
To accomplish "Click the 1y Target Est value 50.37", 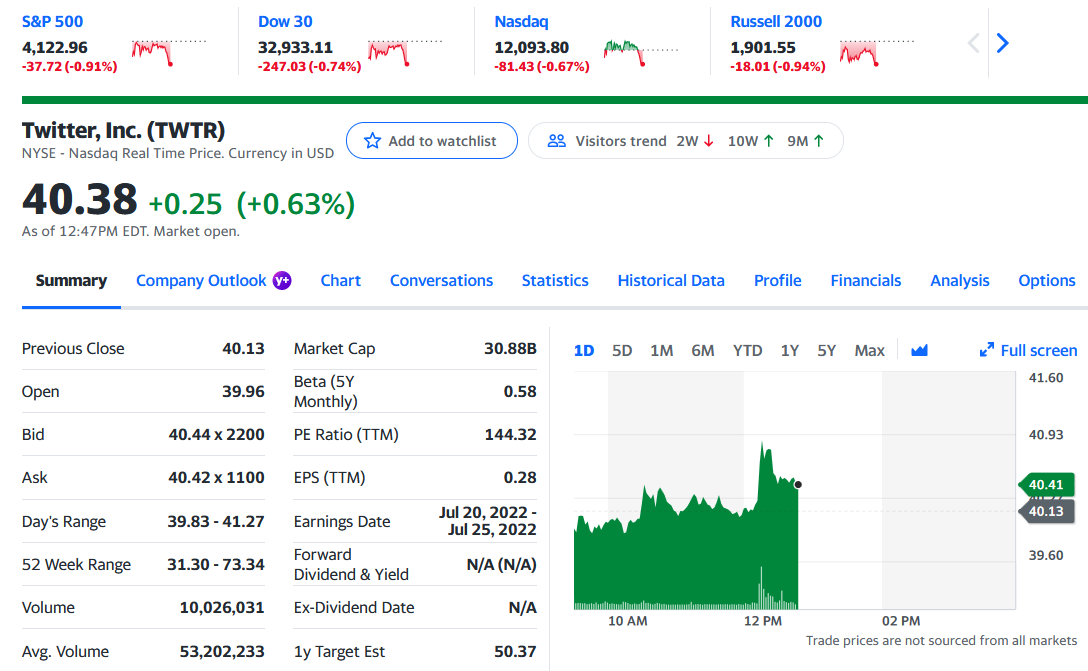I will [515, 652].
